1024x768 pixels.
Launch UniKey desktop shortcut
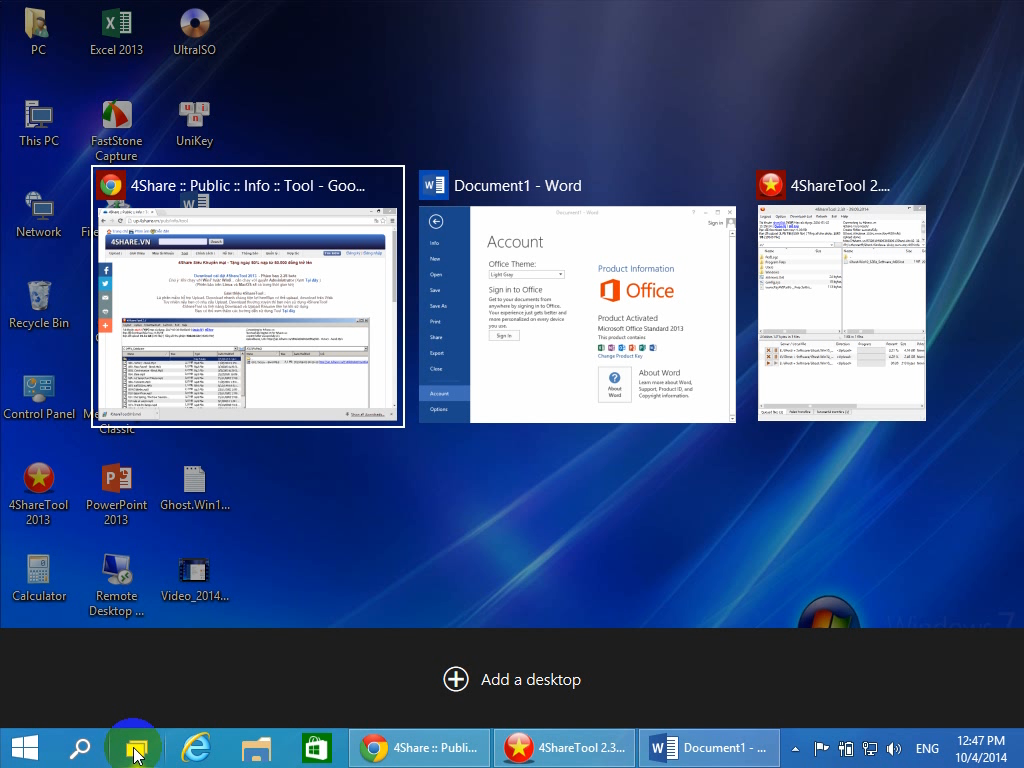pos(194,123)
